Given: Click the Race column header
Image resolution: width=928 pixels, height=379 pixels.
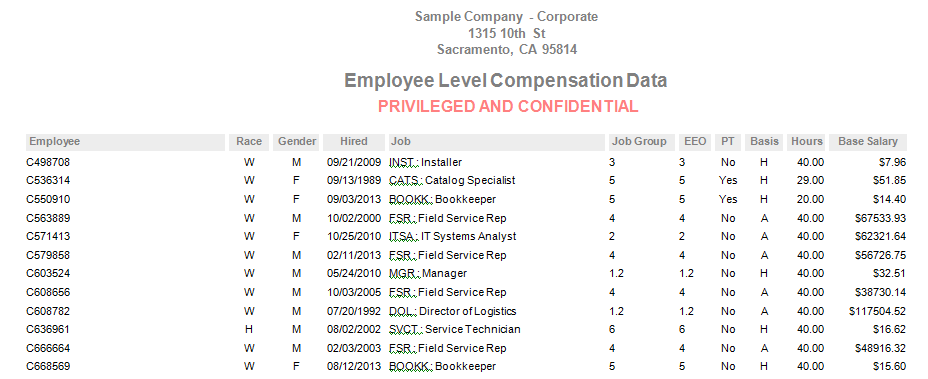Looking at the screenshot, I should (249, 142).
